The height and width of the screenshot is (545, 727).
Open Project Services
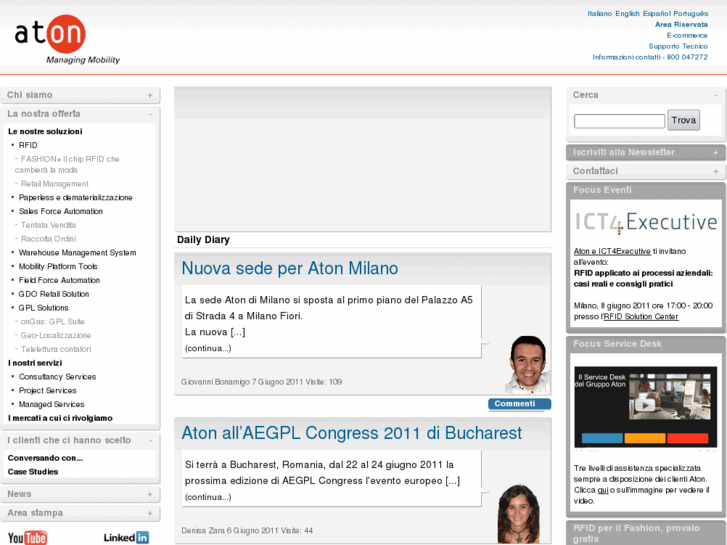(47, 391)
